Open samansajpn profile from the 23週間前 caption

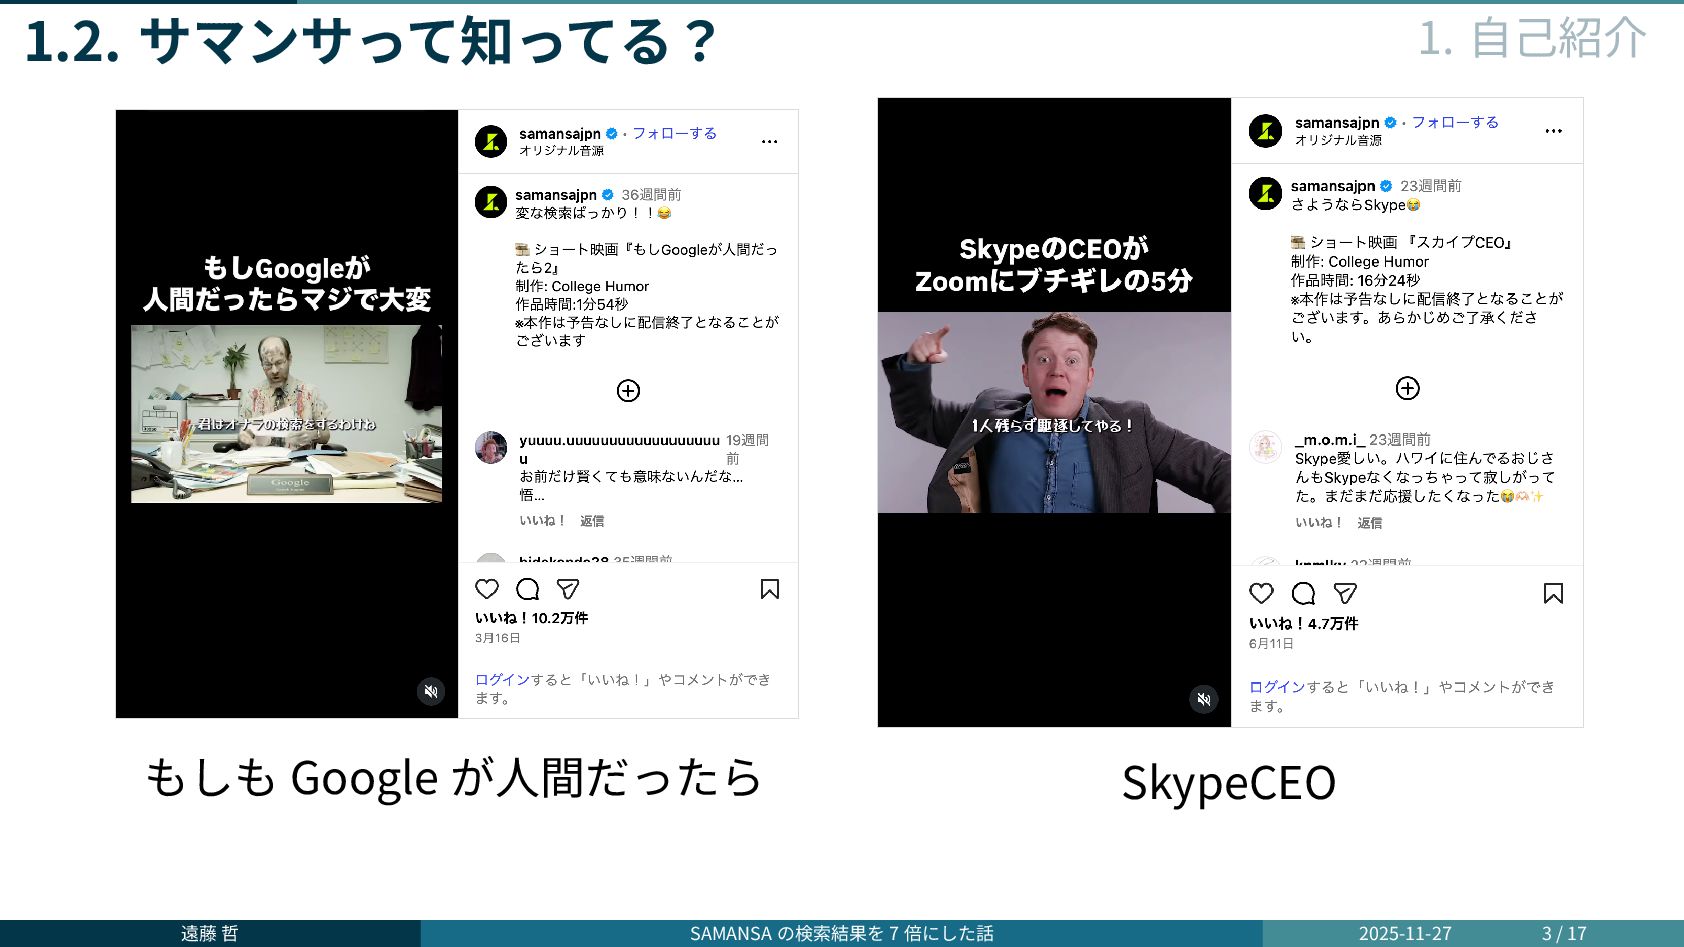pyautogui.click(x=1333, y=186)
